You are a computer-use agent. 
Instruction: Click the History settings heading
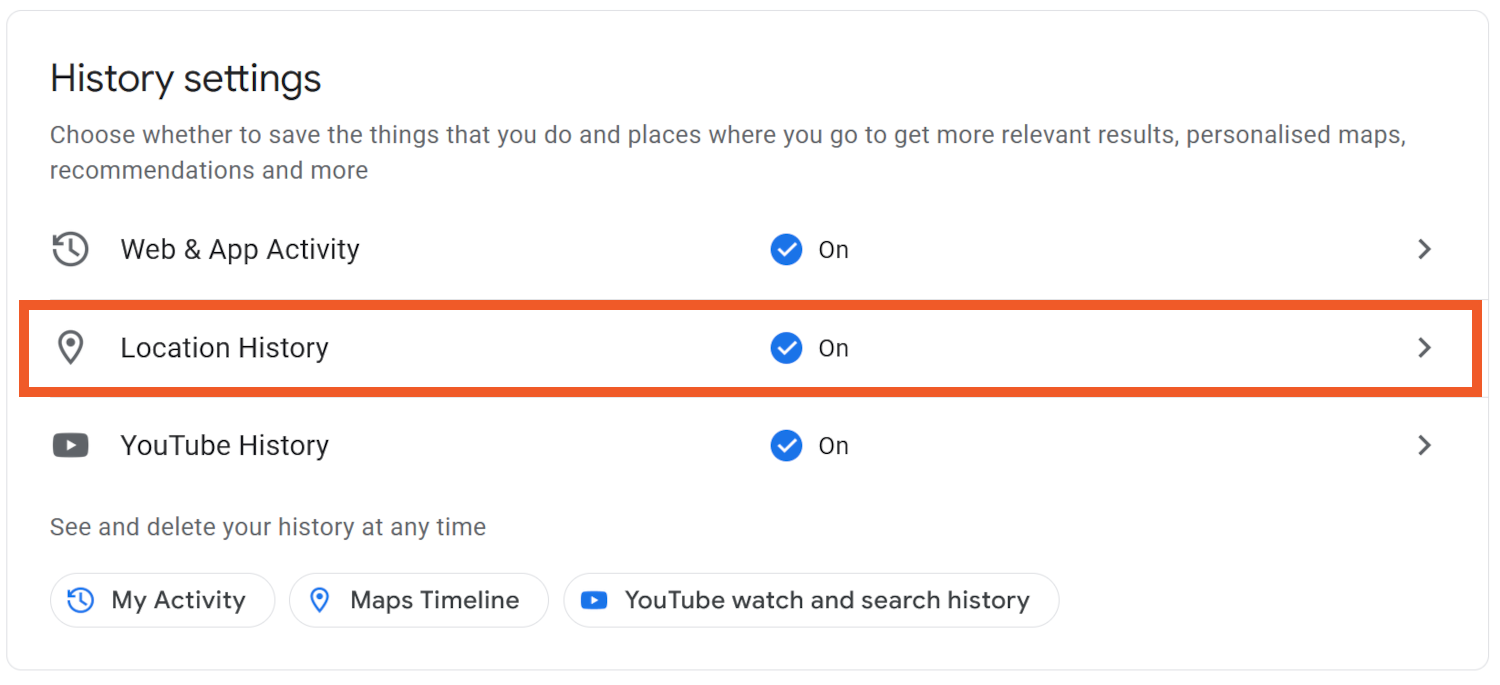click(186, 78)
